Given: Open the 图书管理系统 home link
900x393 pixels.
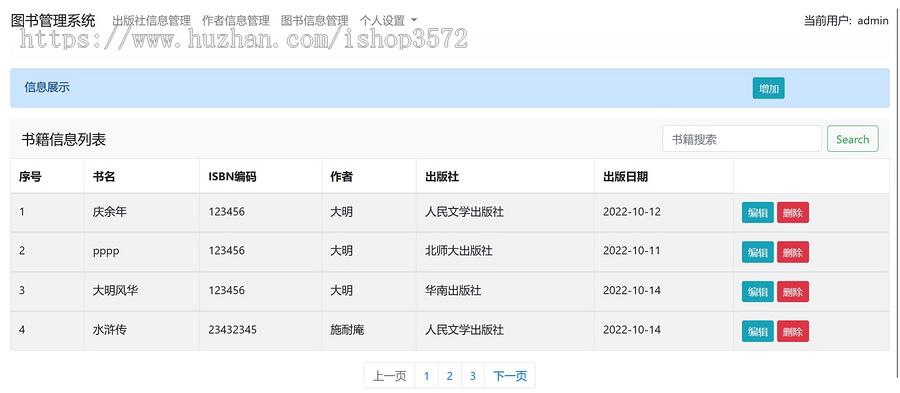Looking at the screenshot, I should (53, 21).
